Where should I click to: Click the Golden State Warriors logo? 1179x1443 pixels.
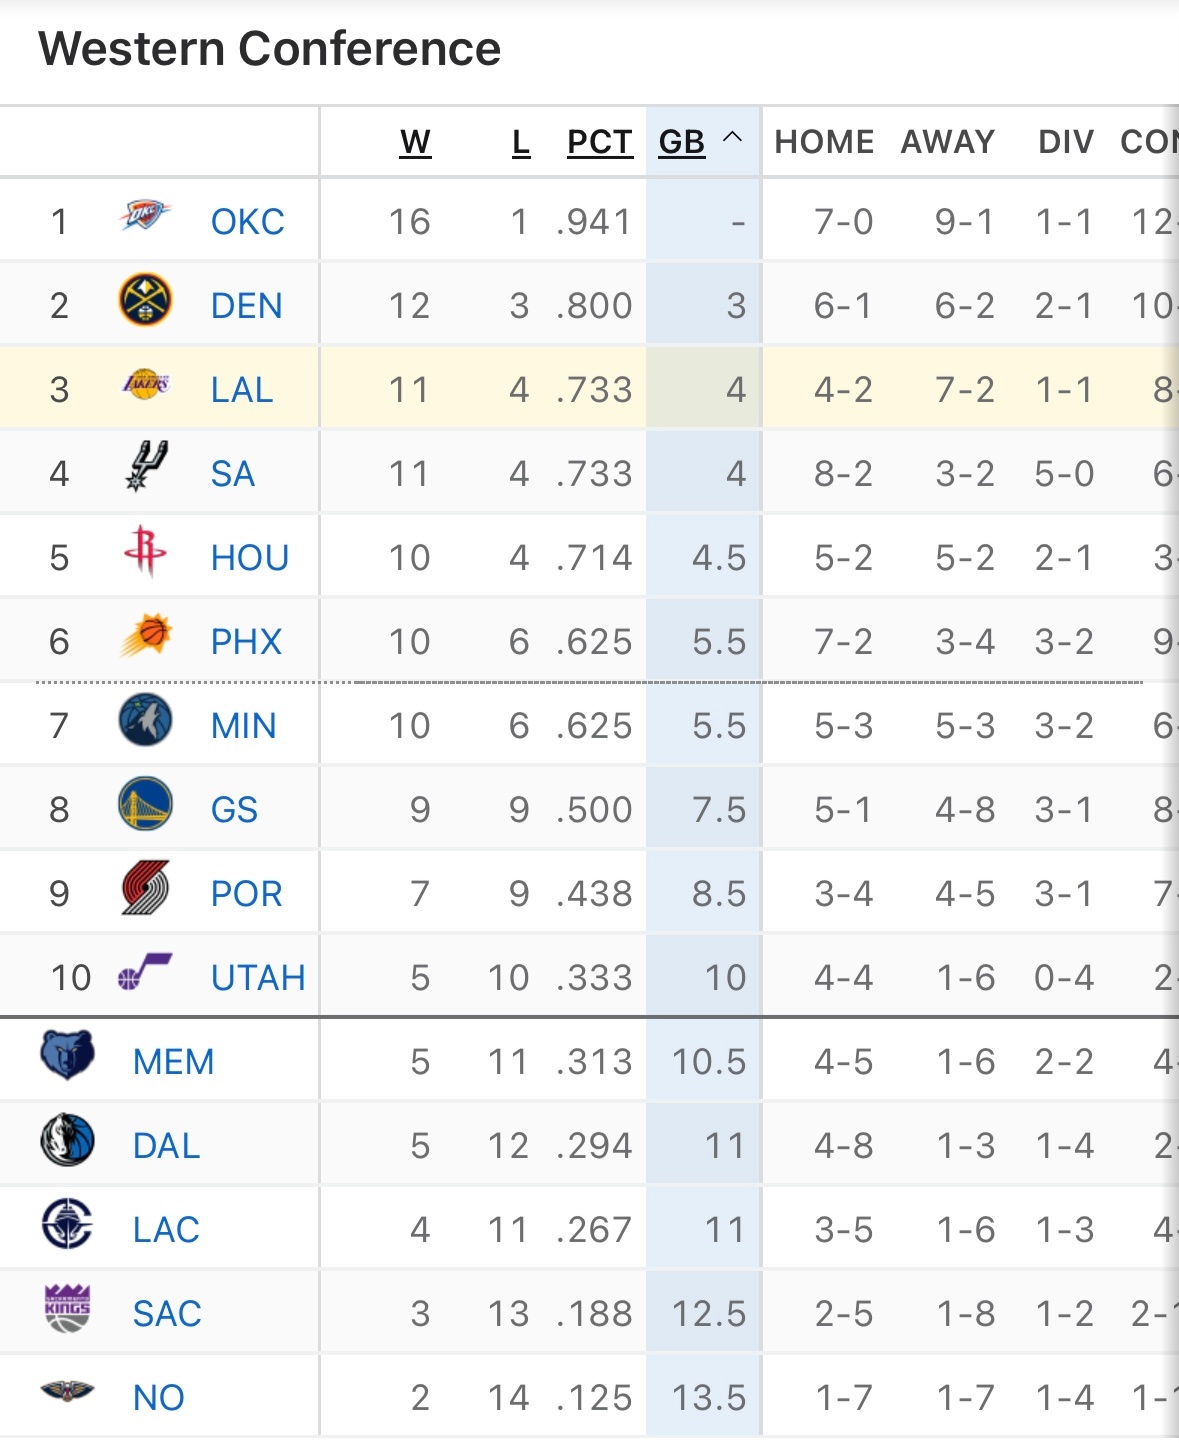(145, 805)
